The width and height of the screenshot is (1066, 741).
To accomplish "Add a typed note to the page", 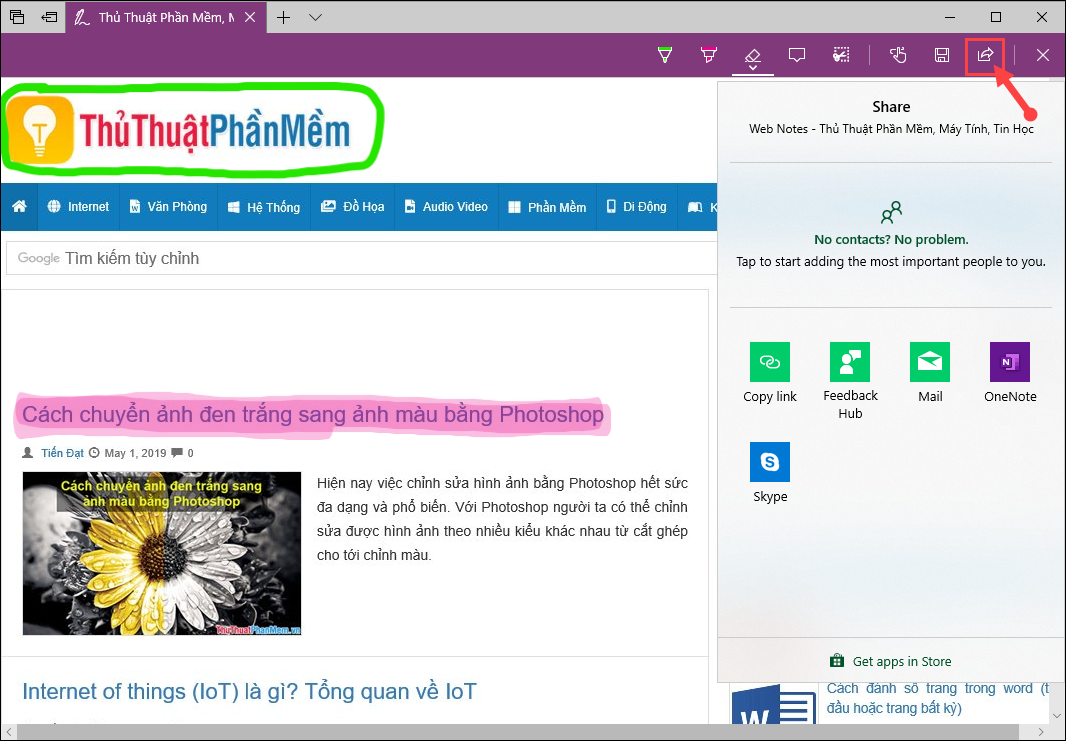I will click(x=797, y=55).
